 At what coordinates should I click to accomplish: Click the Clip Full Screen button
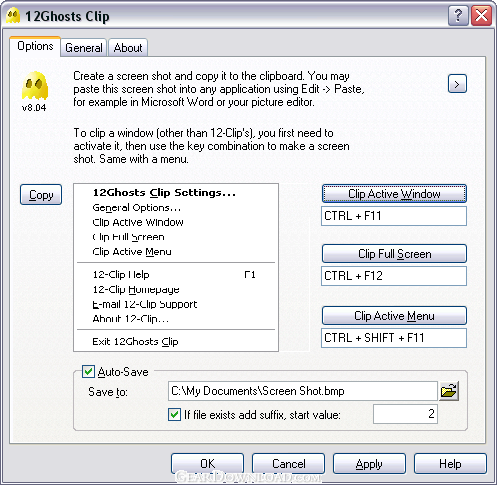394,254
